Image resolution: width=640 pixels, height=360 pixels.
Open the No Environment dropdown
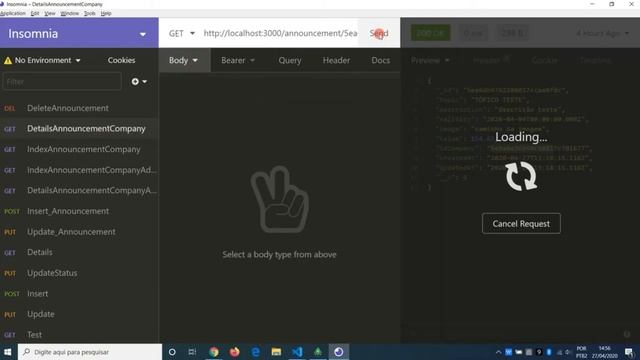(42, 60)
